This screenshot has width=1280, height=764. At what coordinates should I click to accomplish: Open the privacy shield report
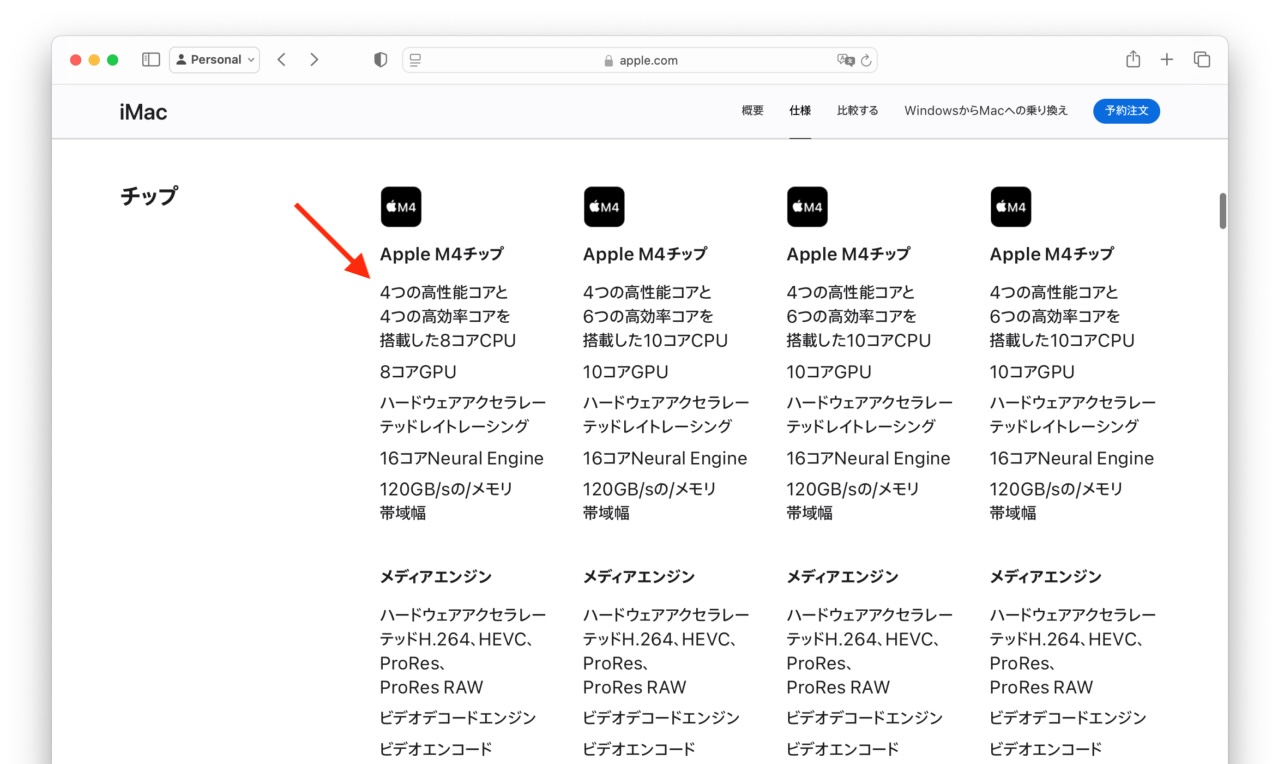380,60
